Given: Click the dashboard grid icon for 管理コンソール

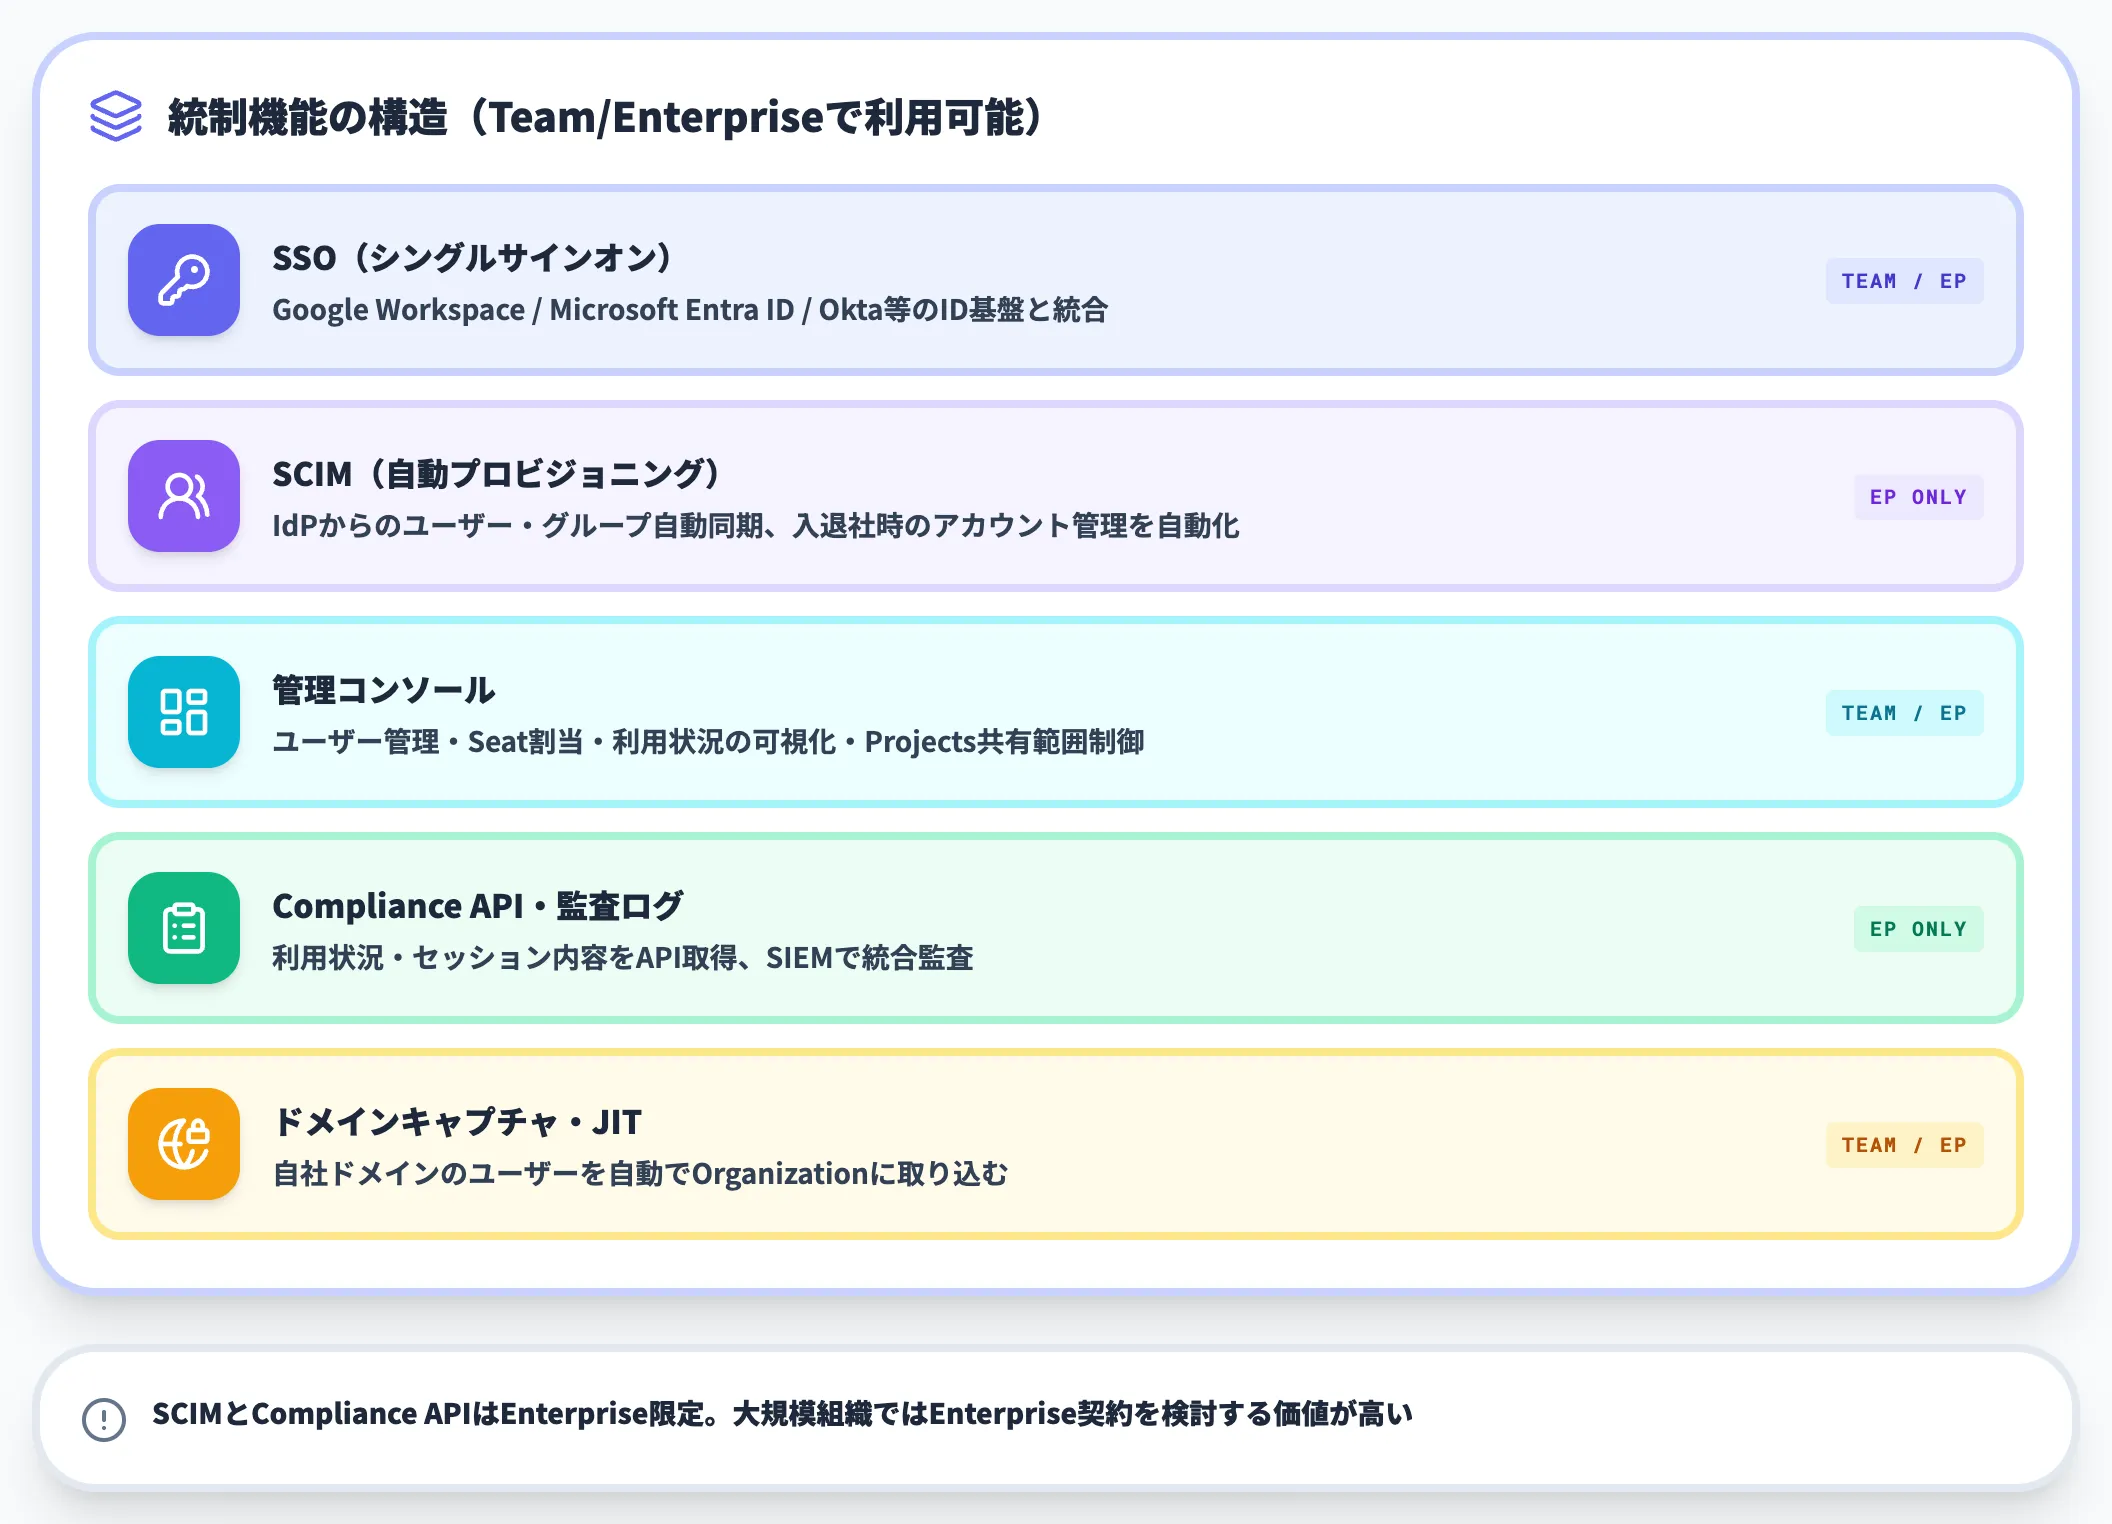Looking at the screenshot, I should pyautogui.click(x=184, y=712).
